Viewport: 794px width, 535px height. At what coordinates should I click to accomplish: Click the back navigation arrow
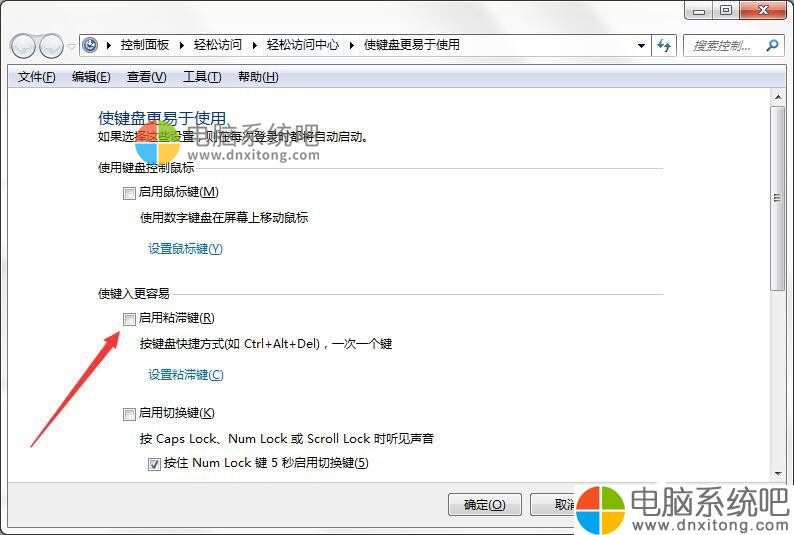[23, 46]
